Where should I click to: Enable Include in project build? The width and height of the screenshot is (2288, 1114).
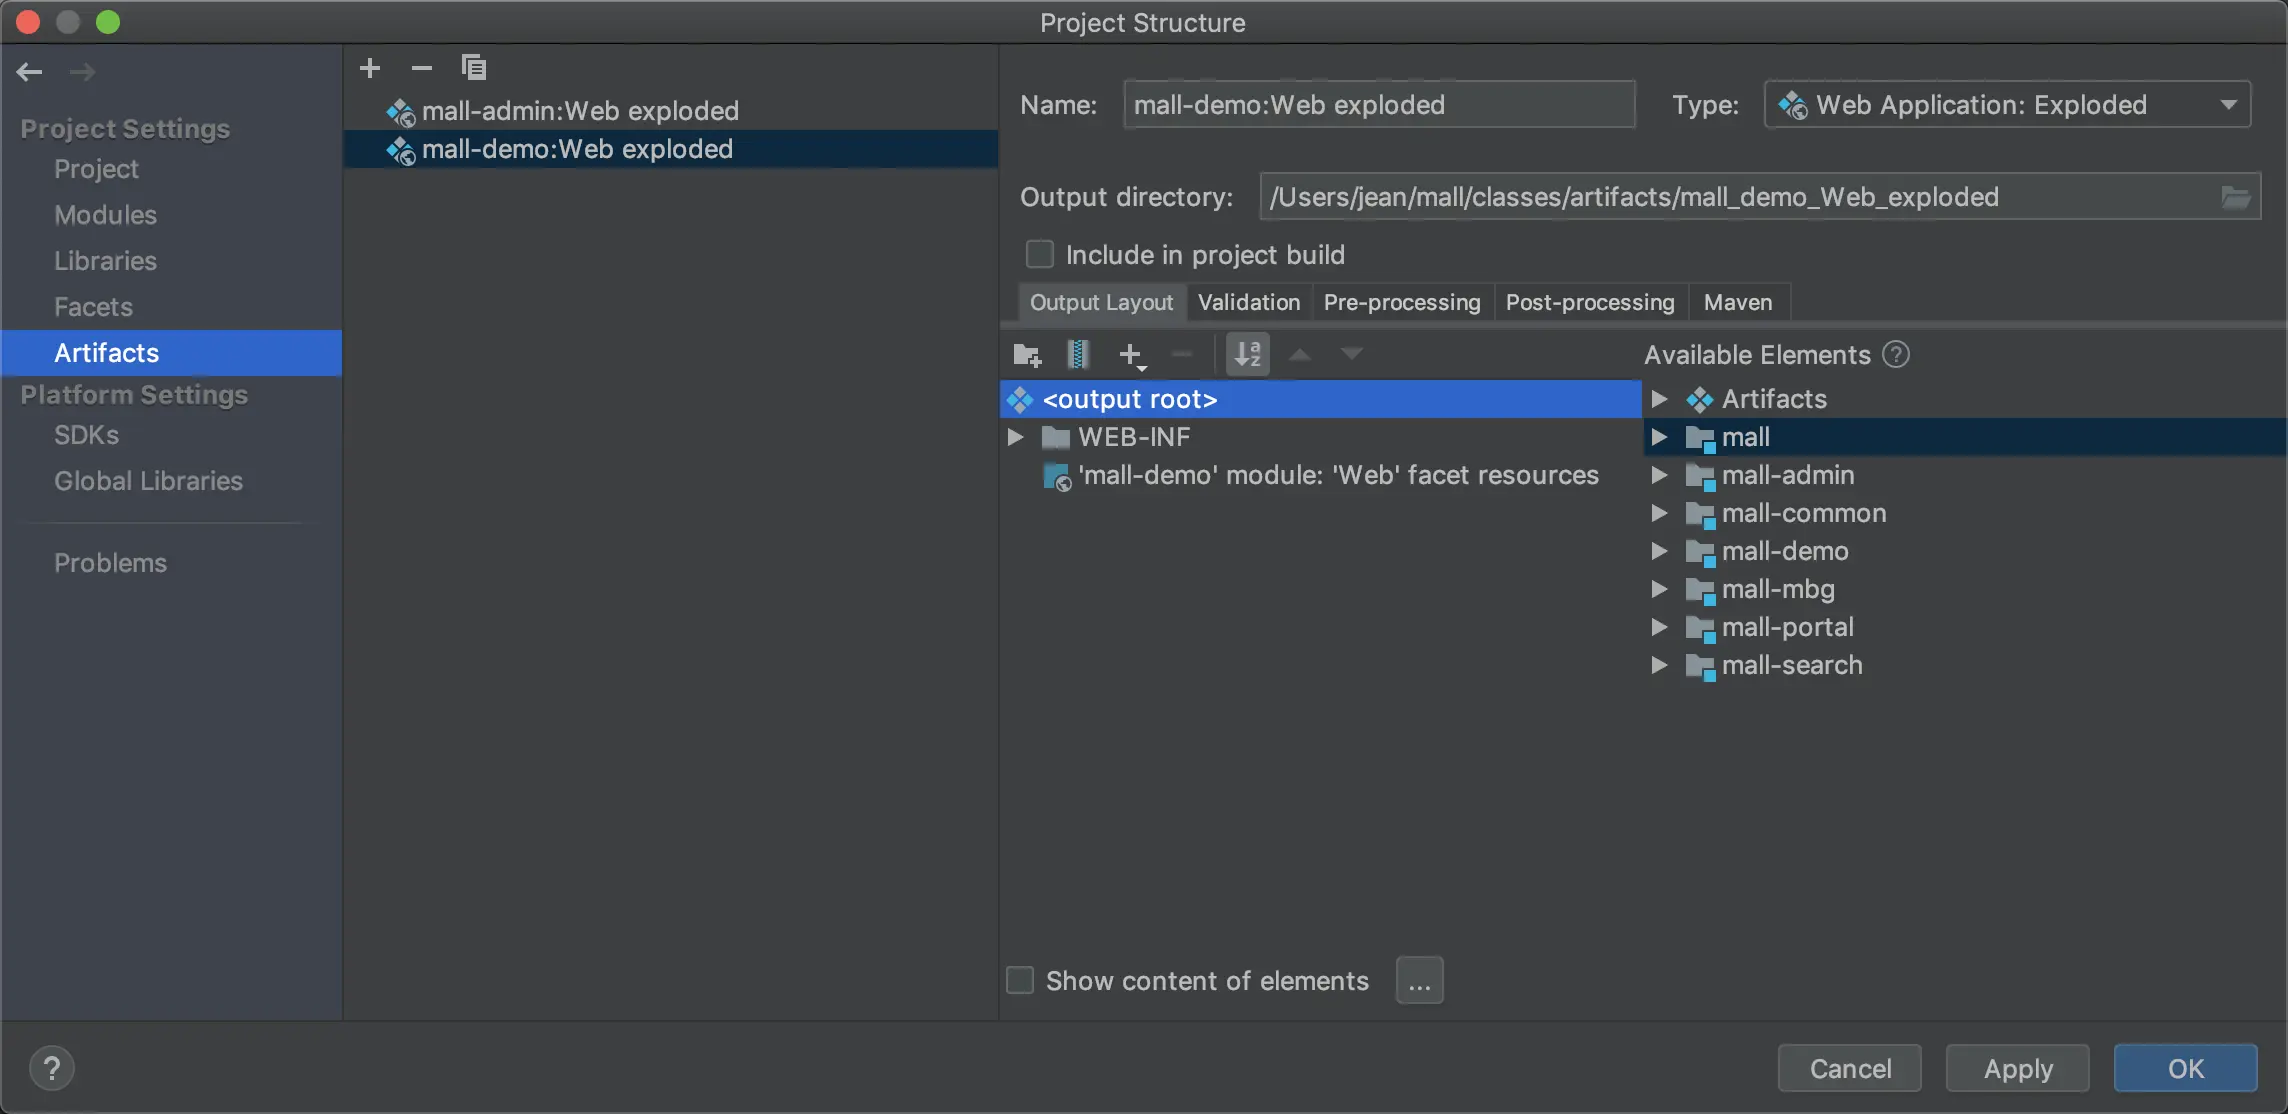(x=1040, y=254)
